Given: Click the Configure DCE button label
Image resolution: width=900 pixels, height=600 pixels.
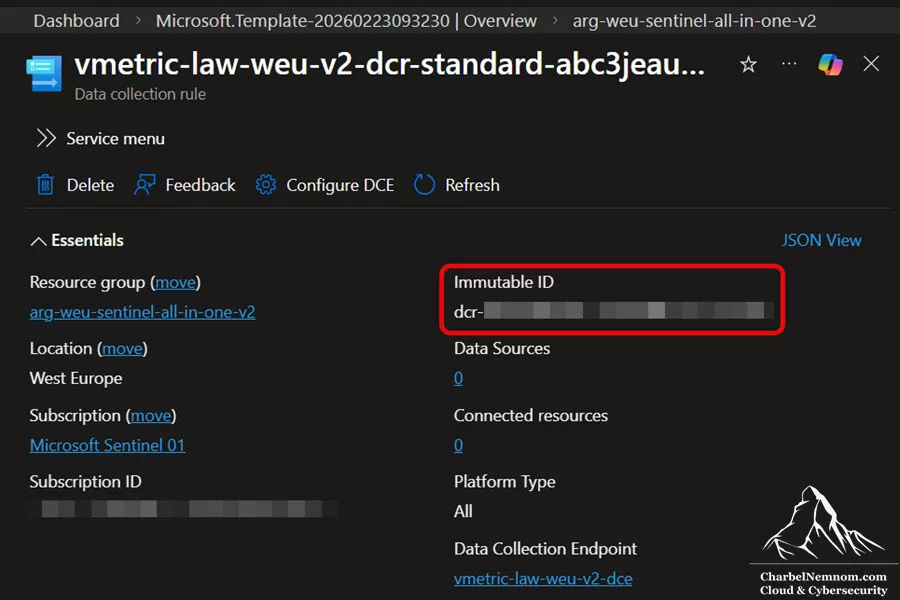Looking at the screenshot, I should tap(340, 185).
